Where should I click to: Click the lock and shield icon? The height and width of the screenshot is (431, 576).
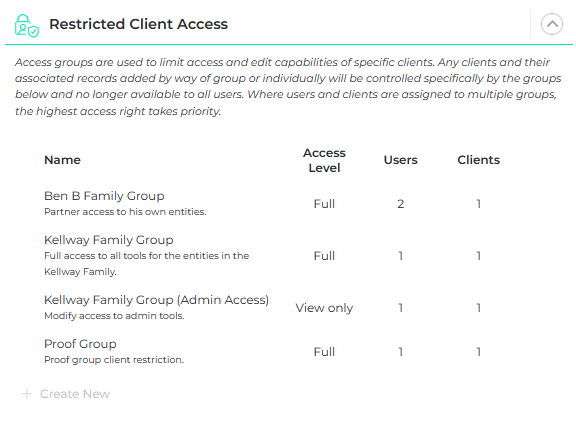click(x=27, y=25)
